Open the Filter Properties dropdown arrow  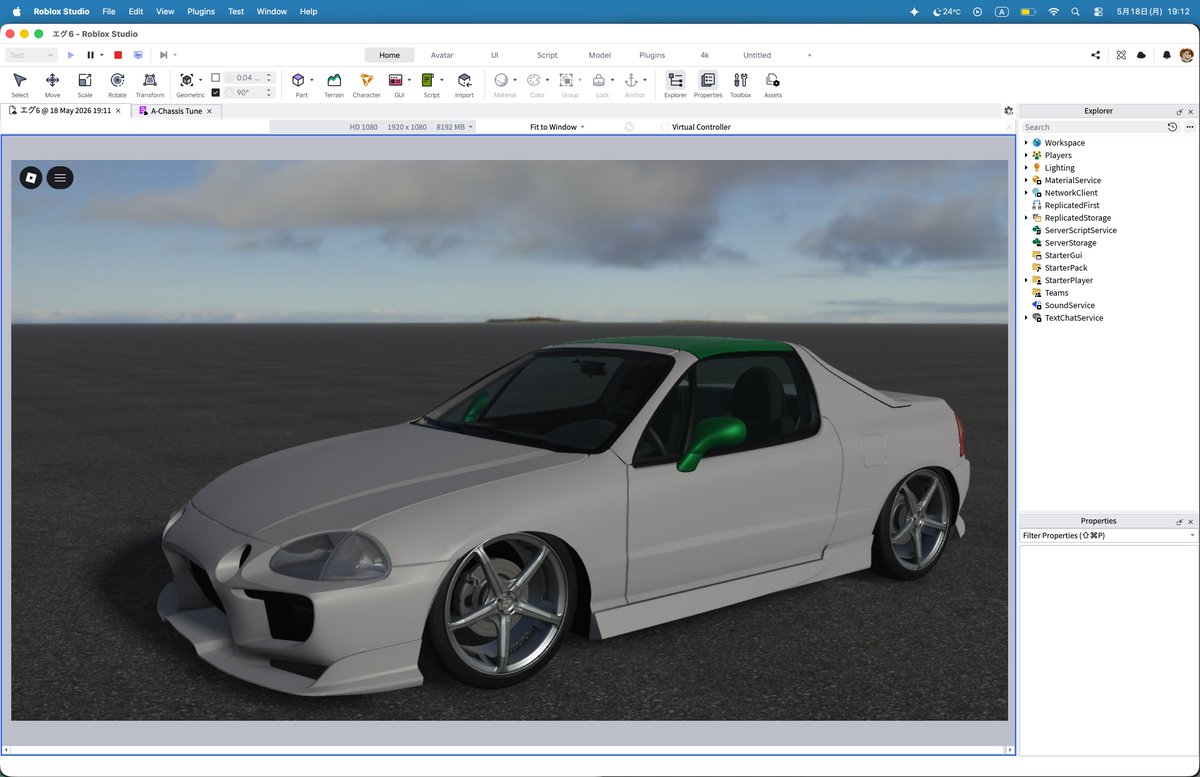[x=1192, y=536]
